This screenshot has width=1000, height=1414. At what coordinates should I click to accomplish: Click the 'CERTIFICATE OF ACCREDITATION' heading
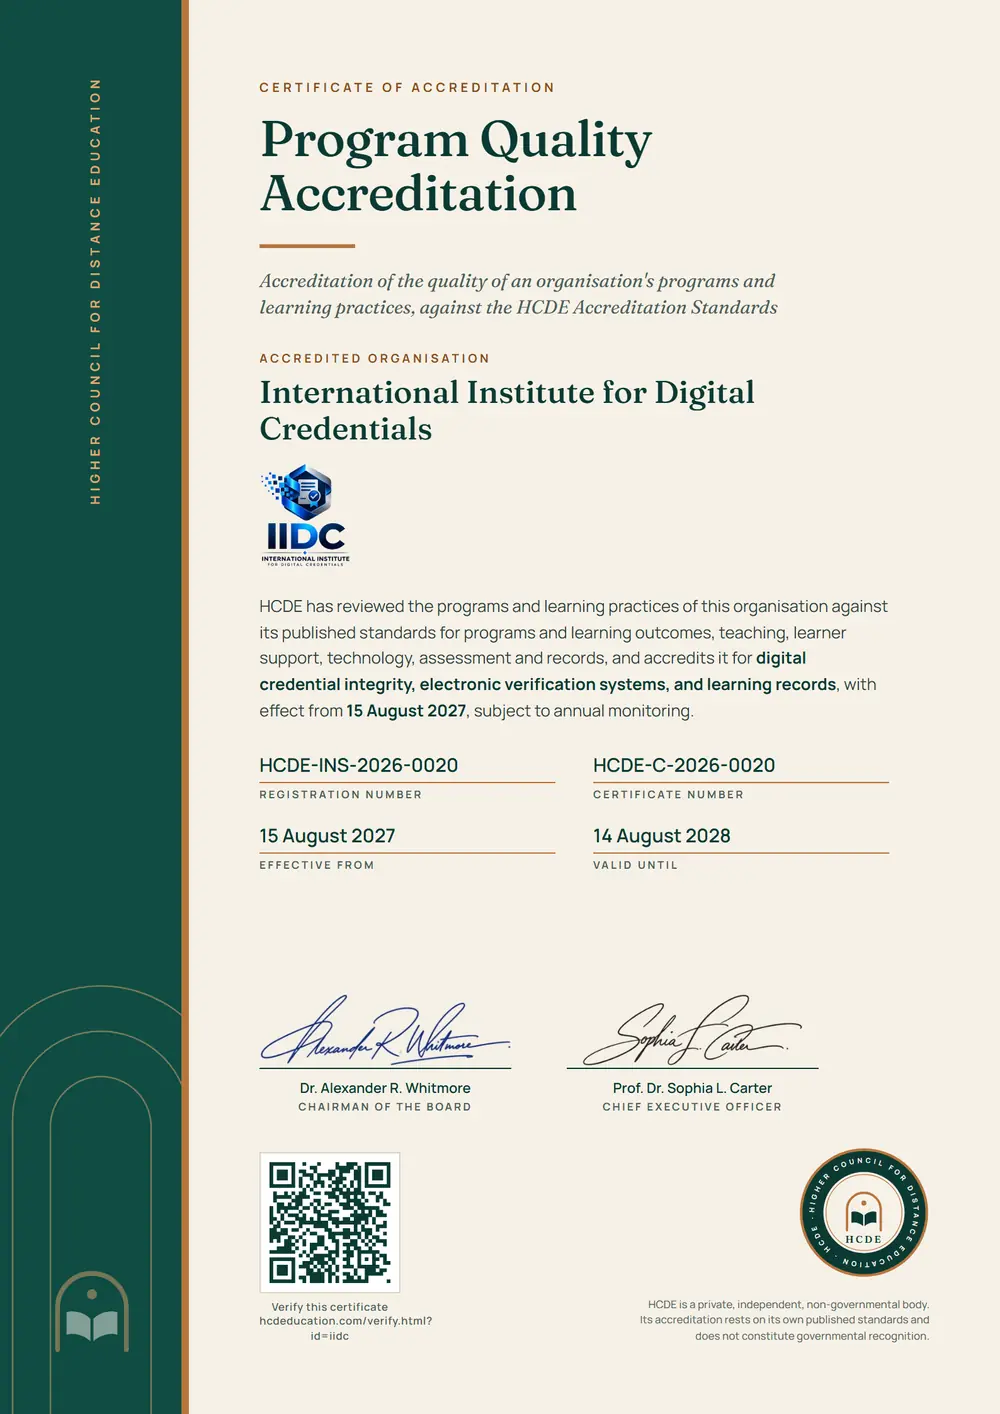pos(407,88)
